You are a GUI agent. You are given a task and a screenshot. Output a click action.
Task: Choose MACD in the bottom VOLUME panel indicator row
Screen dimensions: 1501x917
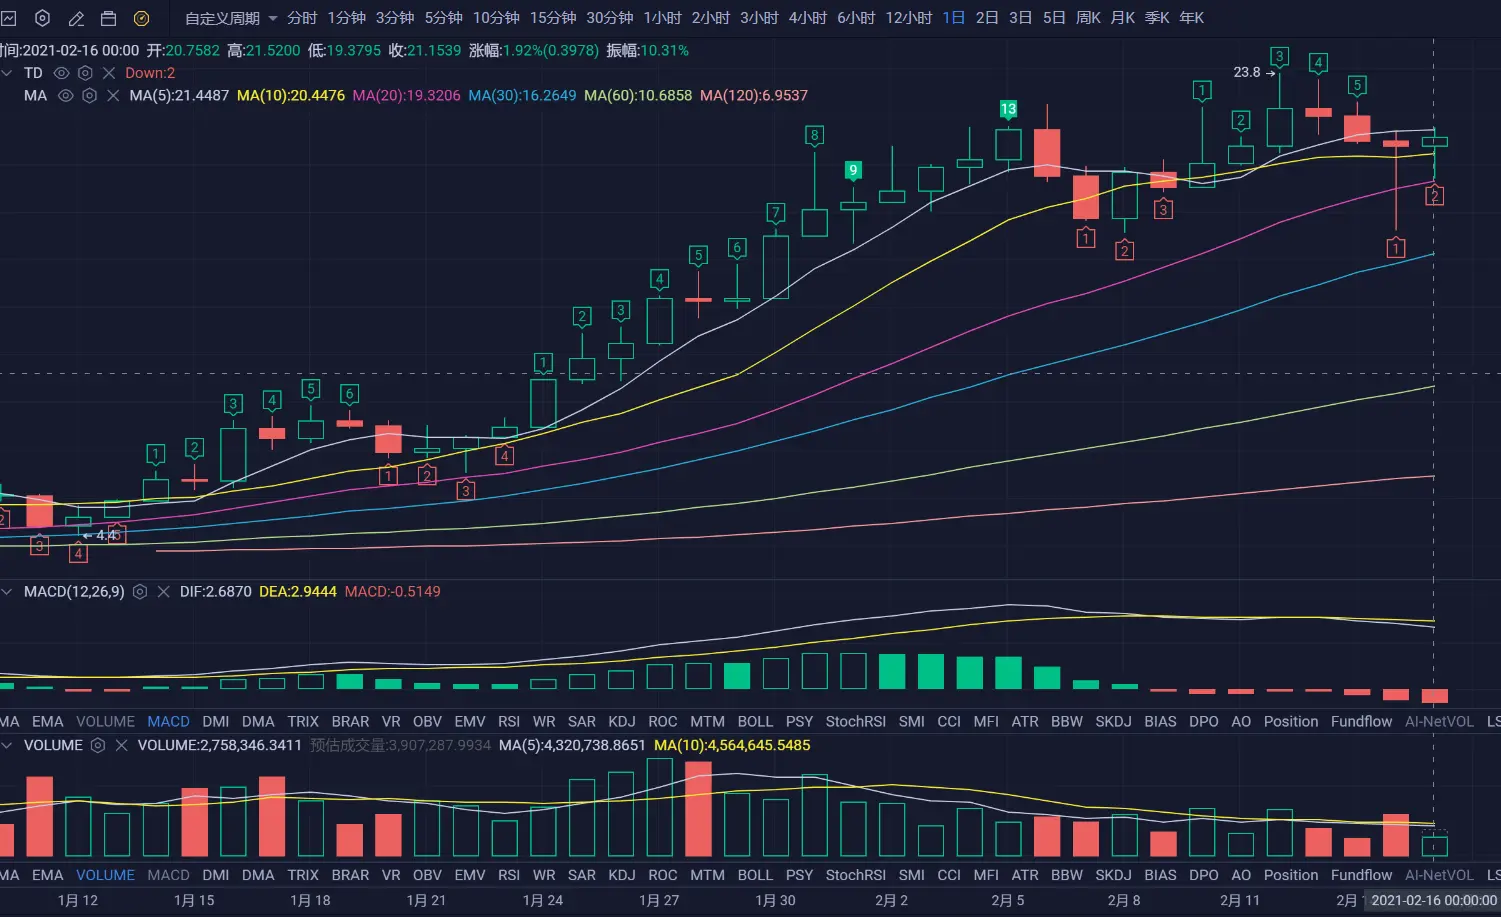(x=168, y=876)
